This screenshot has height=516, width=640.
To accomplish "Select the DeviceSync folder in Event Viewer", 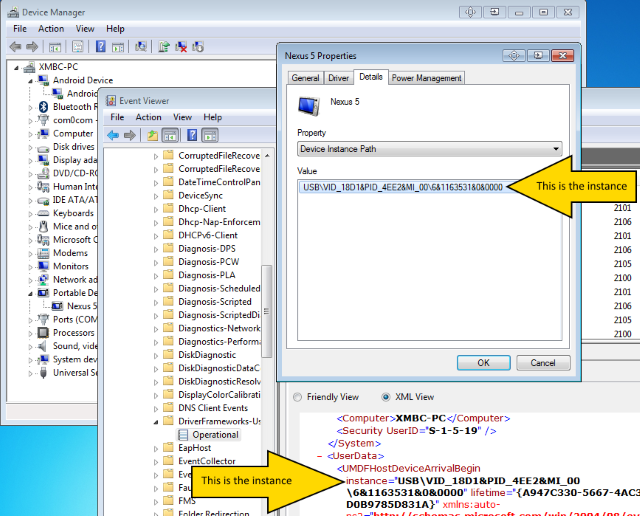I will (x=200, y=196).
